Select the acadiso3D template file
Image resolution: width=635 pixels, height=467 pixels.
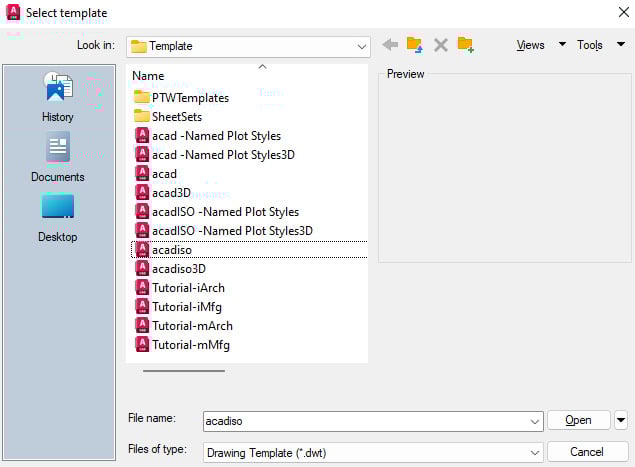[179, 269]
